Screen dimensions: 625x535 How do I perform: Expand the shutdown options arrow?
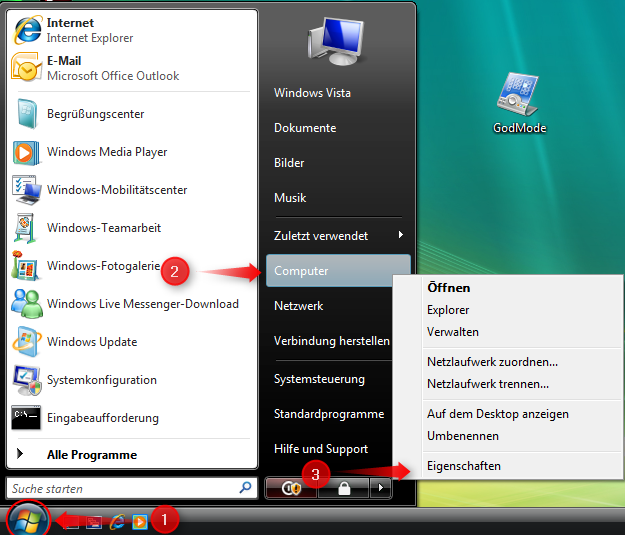pos(381,488)
